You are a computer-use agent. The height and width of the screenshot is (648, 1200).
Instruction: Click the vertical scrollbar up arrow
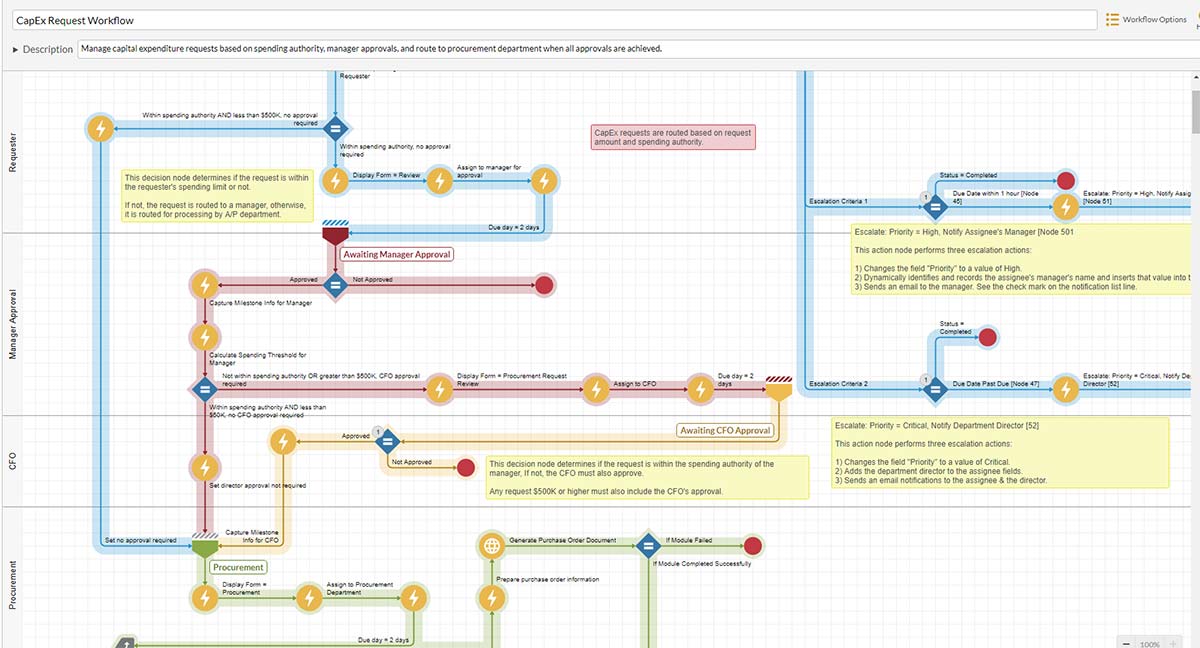tap(1195, 78)
